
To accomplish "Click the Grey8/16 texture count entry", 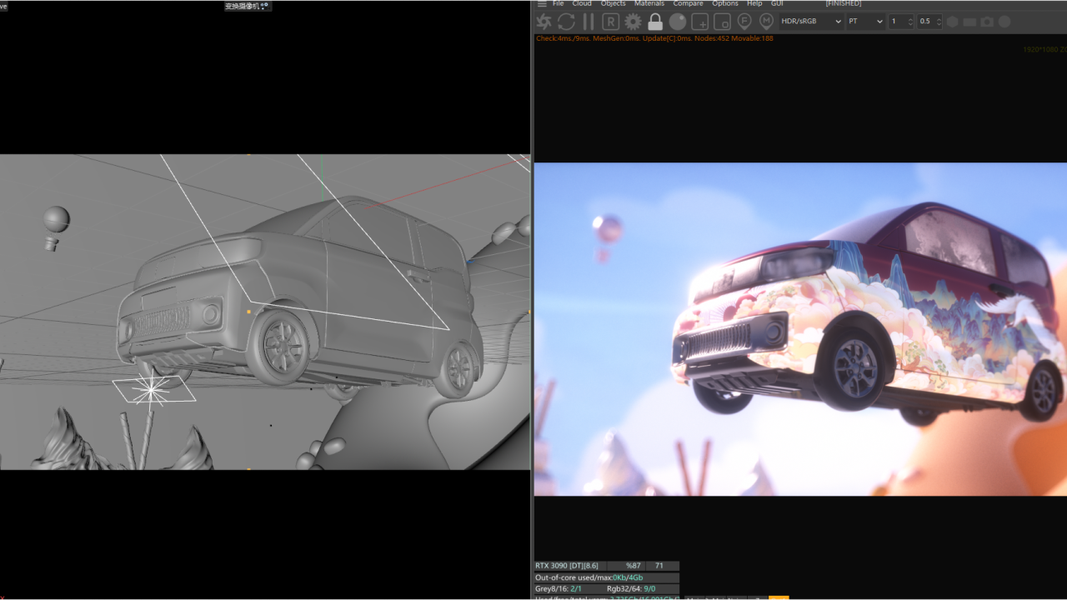I will point(558,588).
